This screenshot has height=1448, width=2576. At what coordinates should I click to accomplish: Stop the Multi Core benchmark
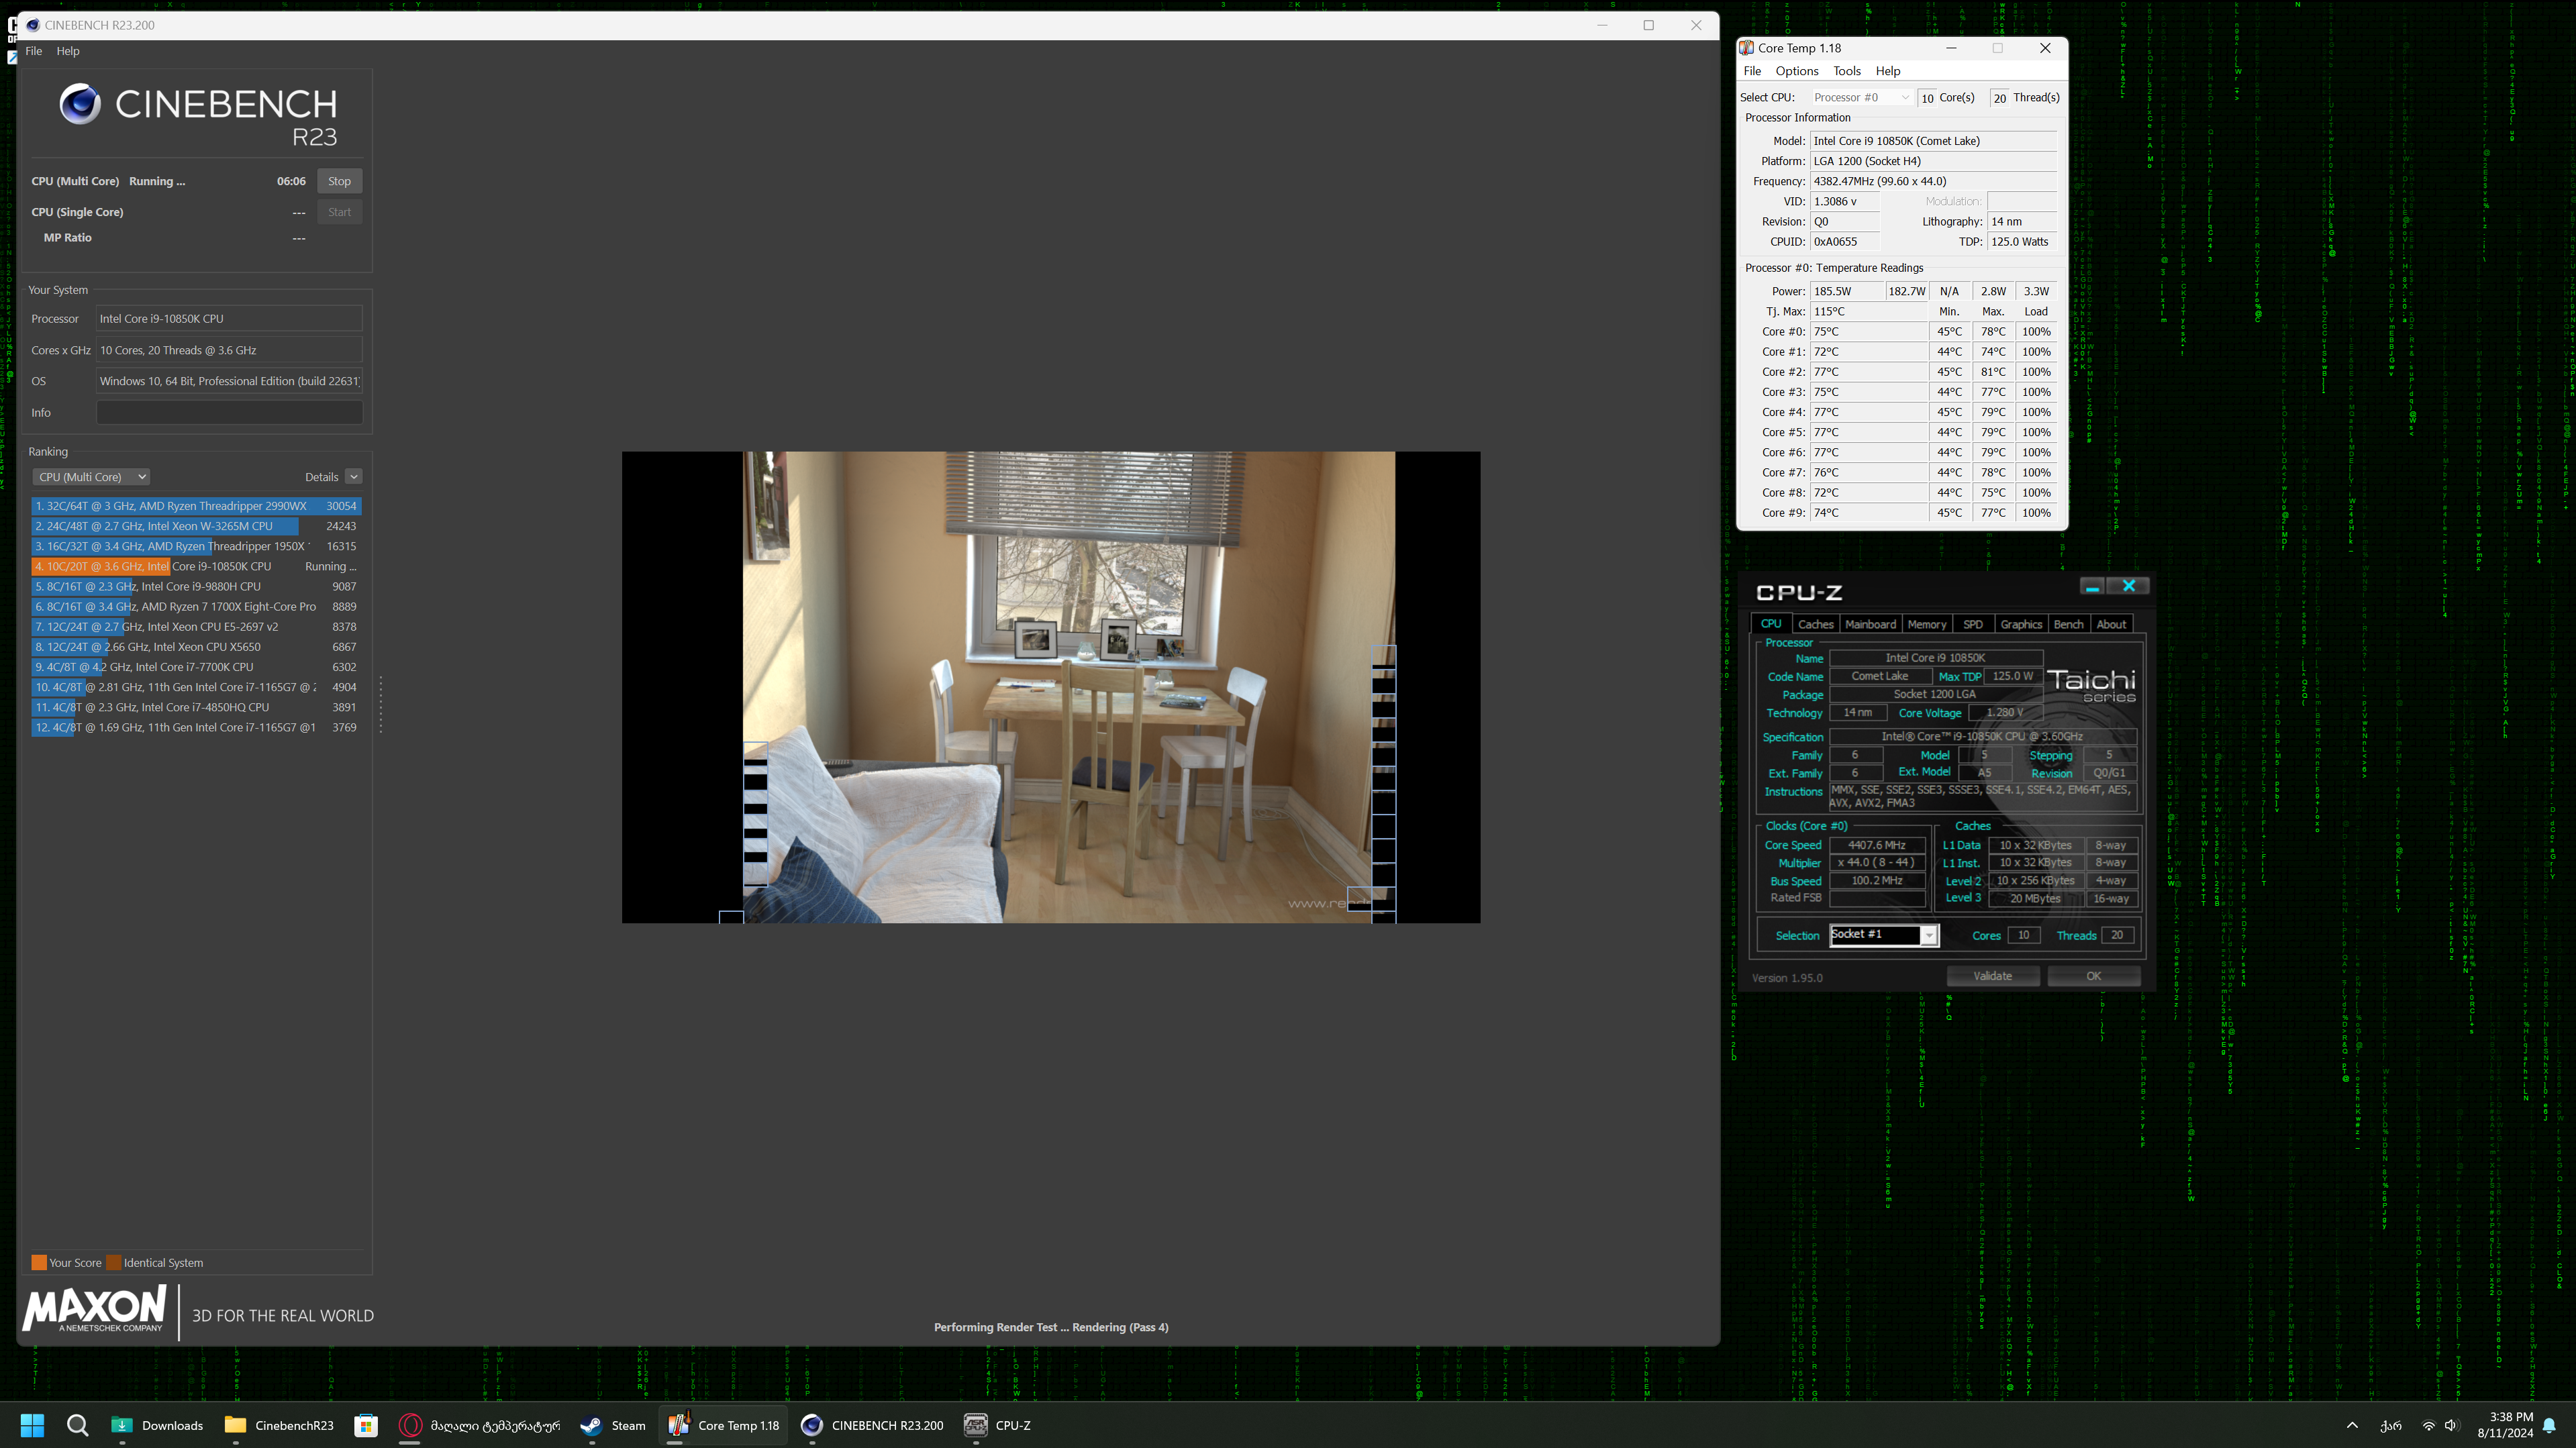339,181
